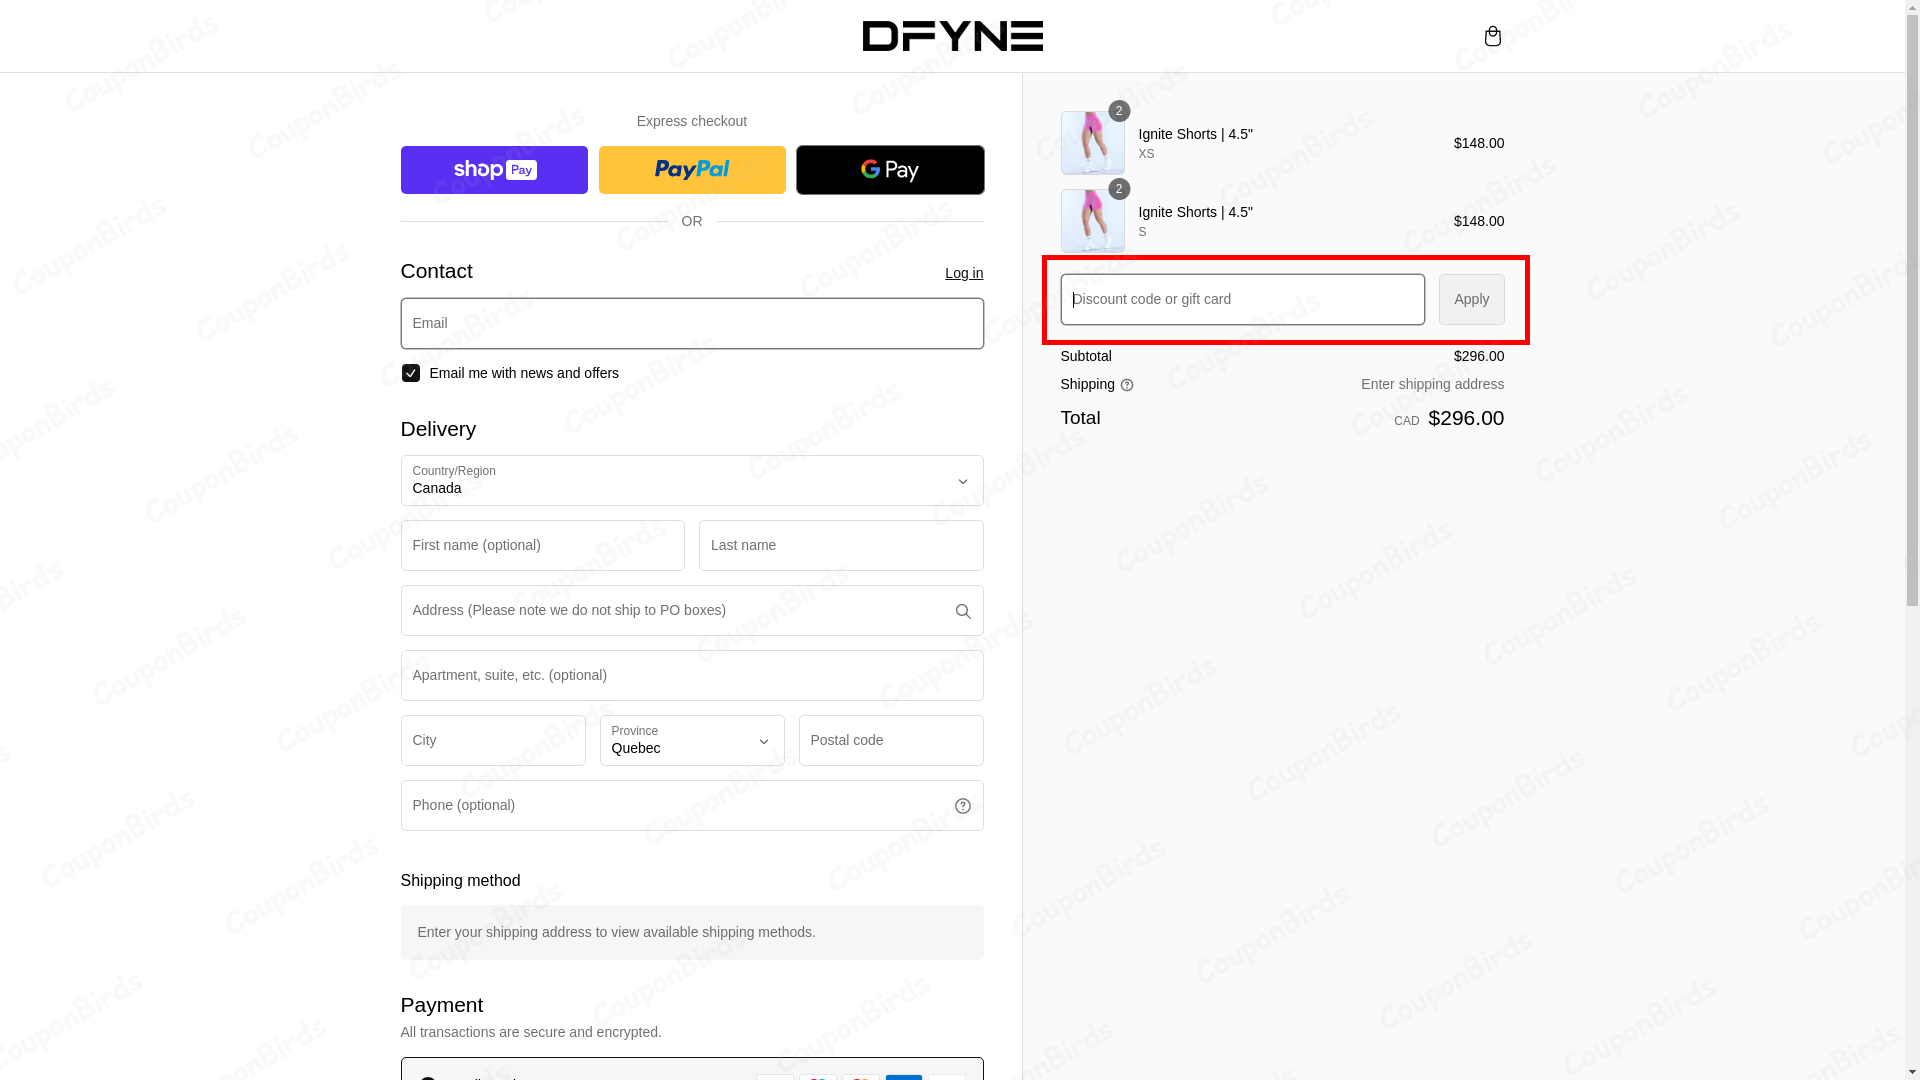Apply the discount code

[1470, 298]
